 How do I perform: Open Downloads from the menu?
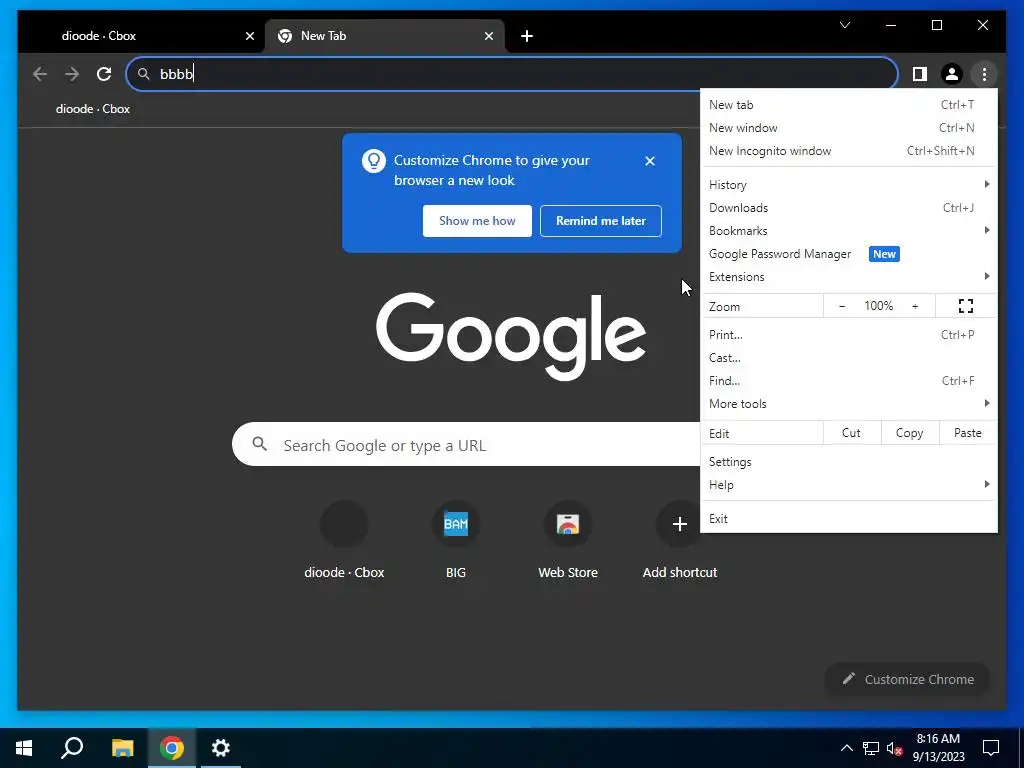[848, 208]
